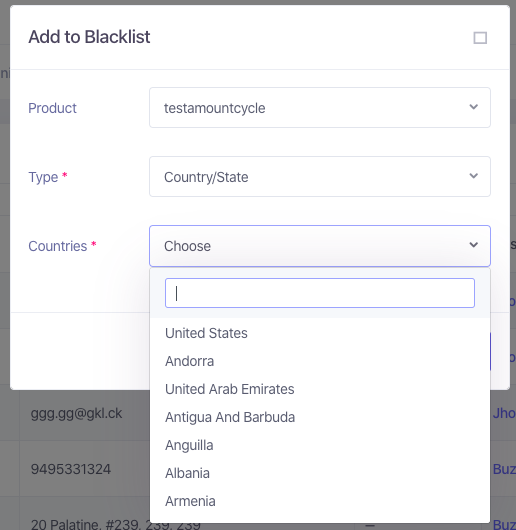Click the ggg.gg@gkl.ck table entry
The width and height of the screenshot is (516, 530).
pyautogui.click(x=76, y=413)
